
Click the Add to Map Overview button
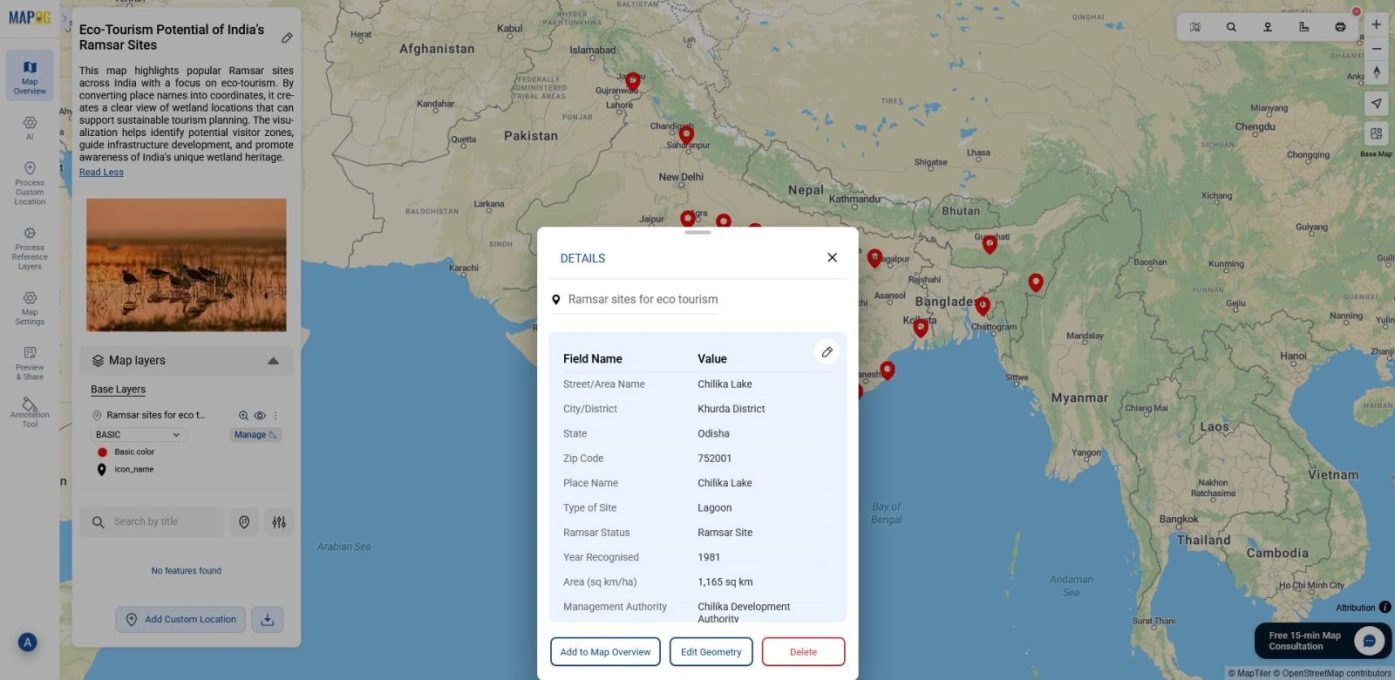[x=605, y=652]
